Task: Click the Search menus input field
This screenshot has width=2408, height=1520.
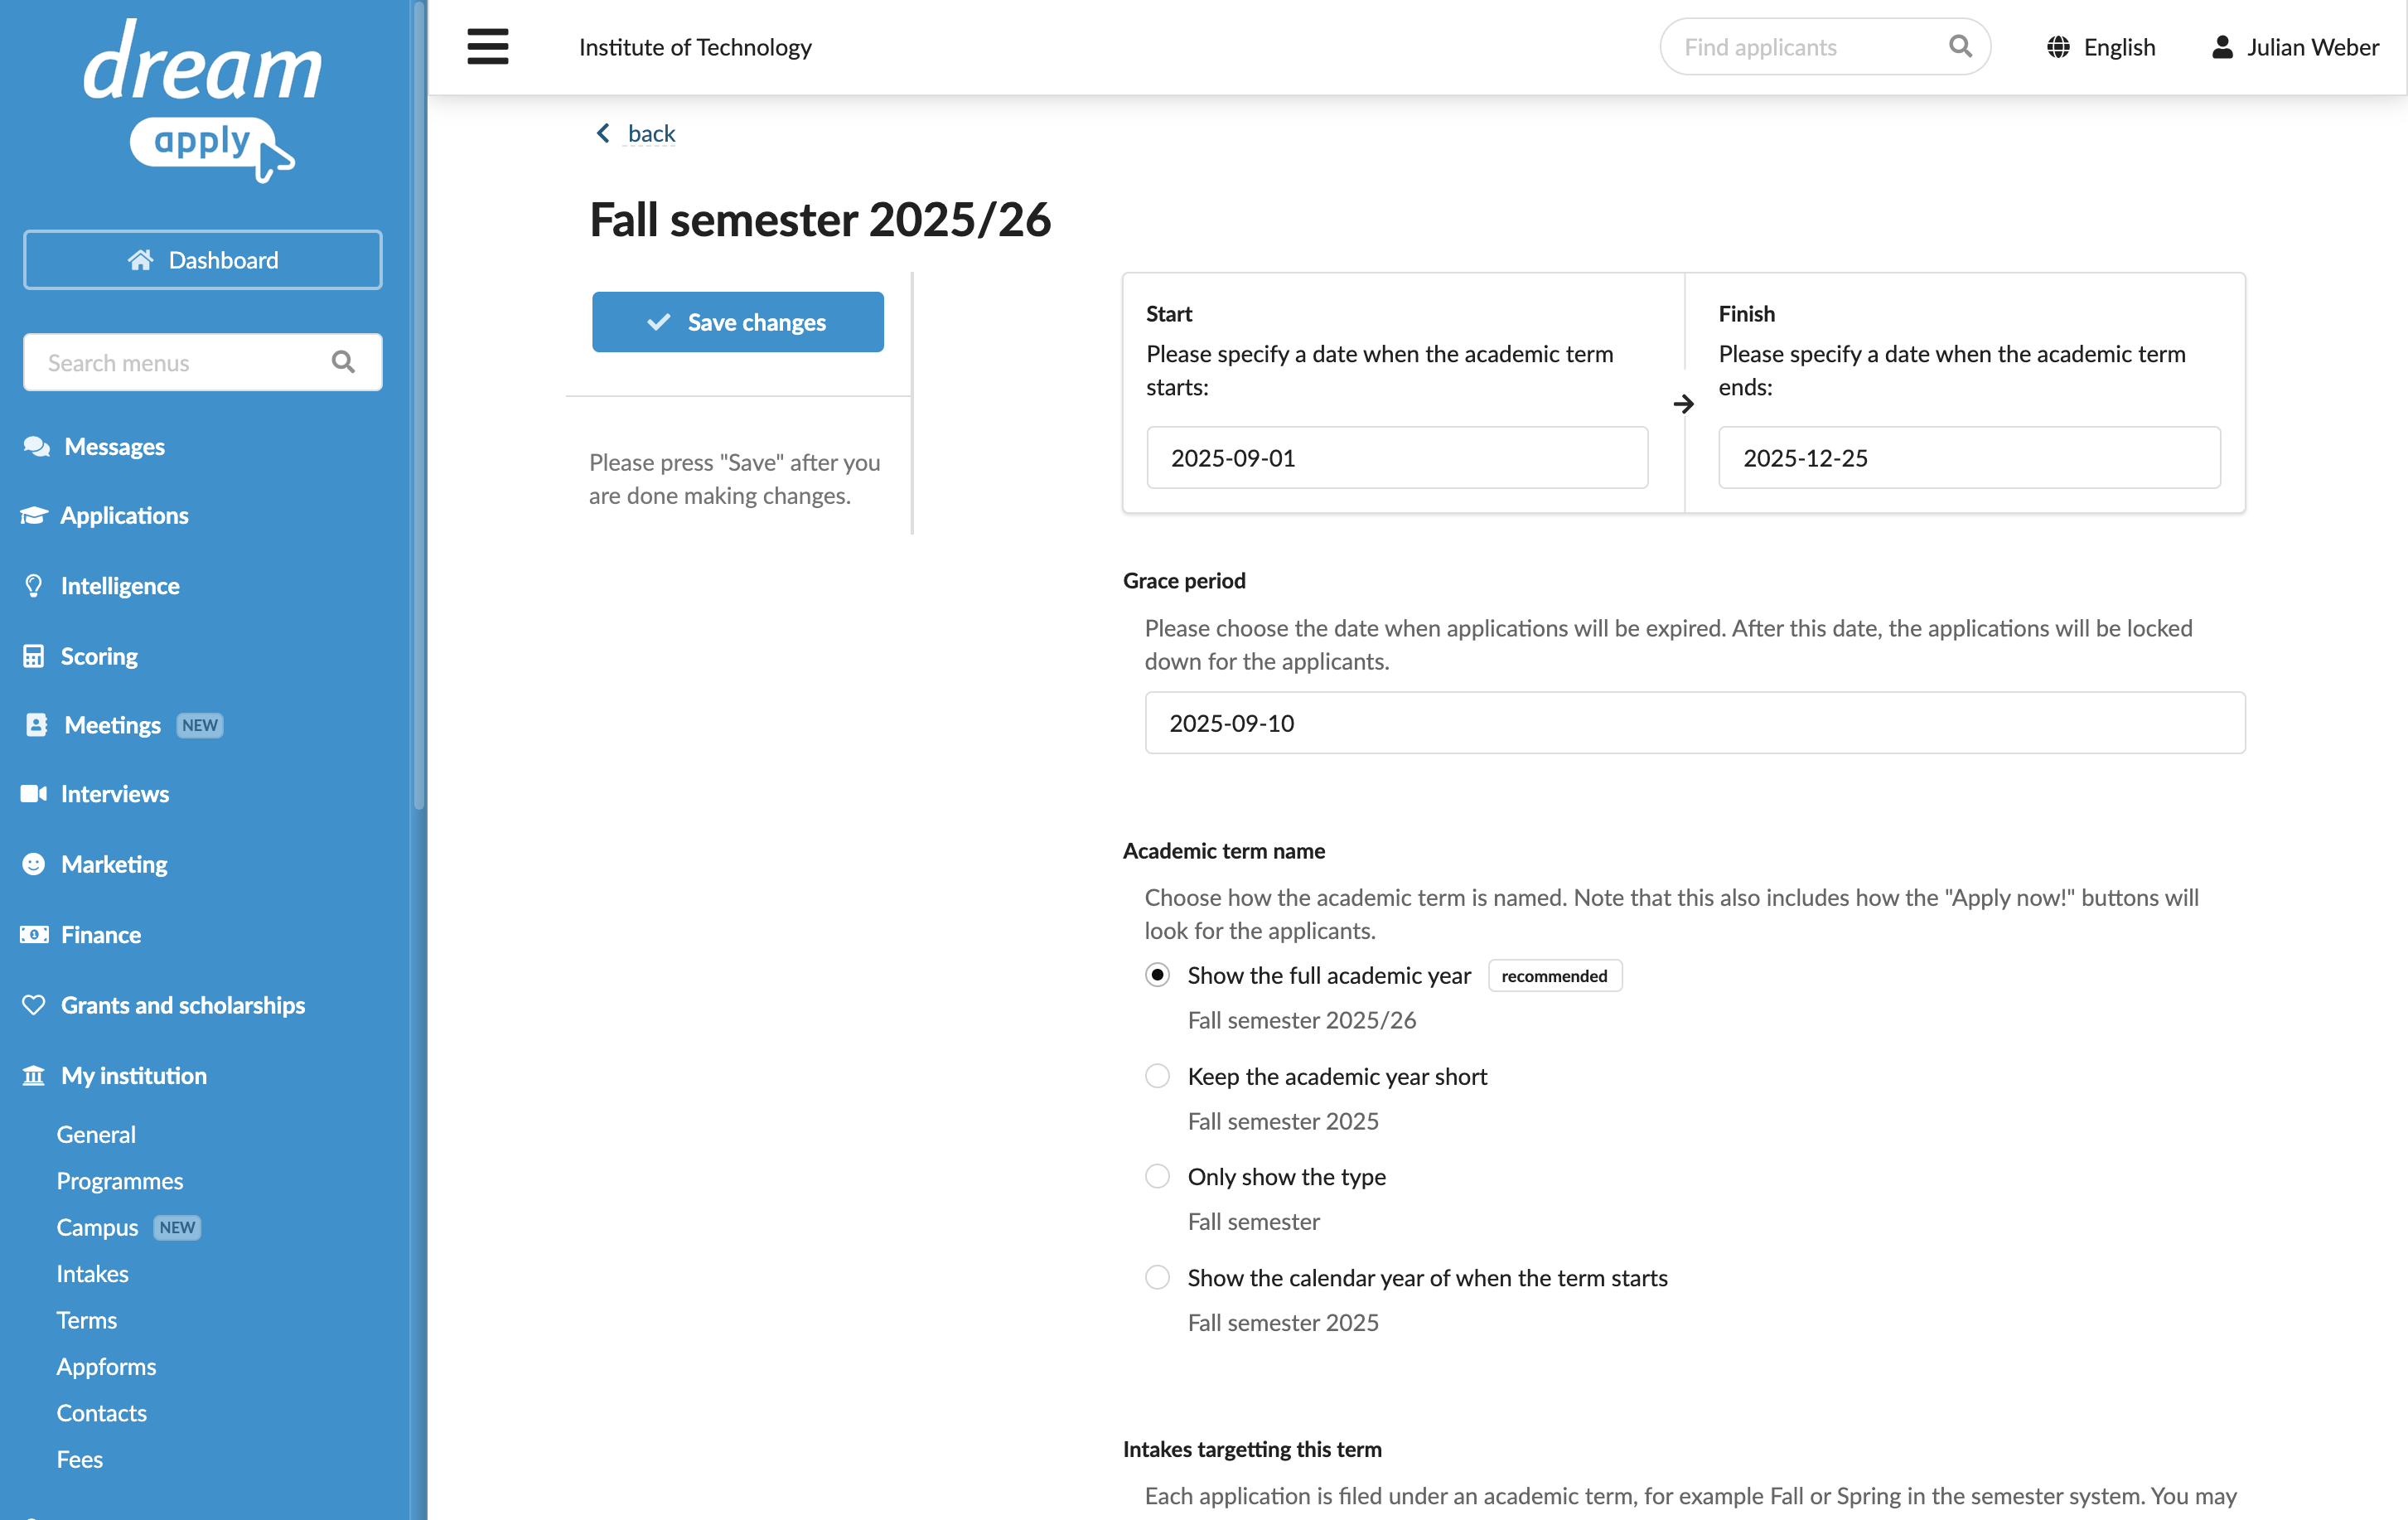Action: point(203,362)
